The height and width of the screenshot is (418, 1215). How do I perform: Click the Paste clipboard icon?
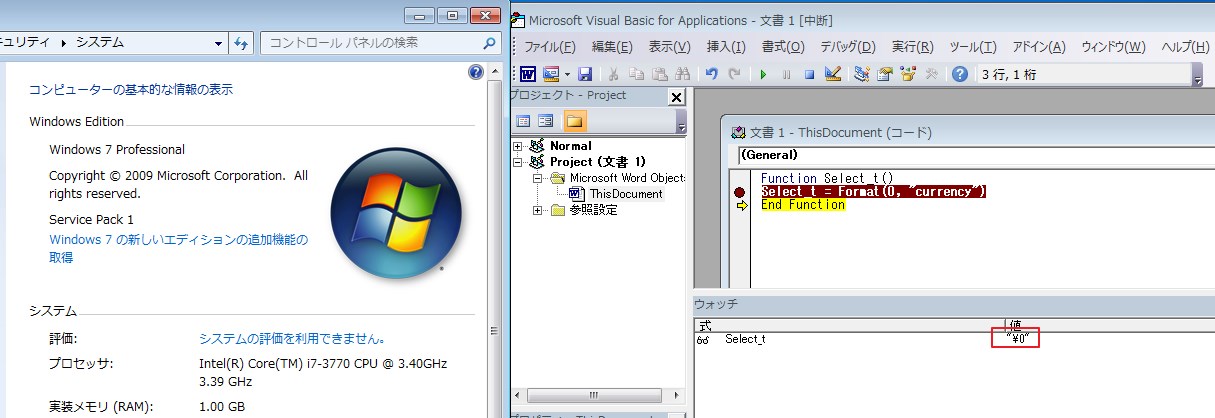(x=660, y=74)
